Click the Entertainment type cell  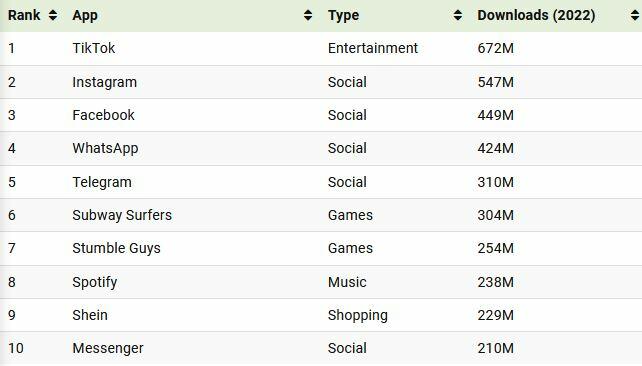click(373, 48)
